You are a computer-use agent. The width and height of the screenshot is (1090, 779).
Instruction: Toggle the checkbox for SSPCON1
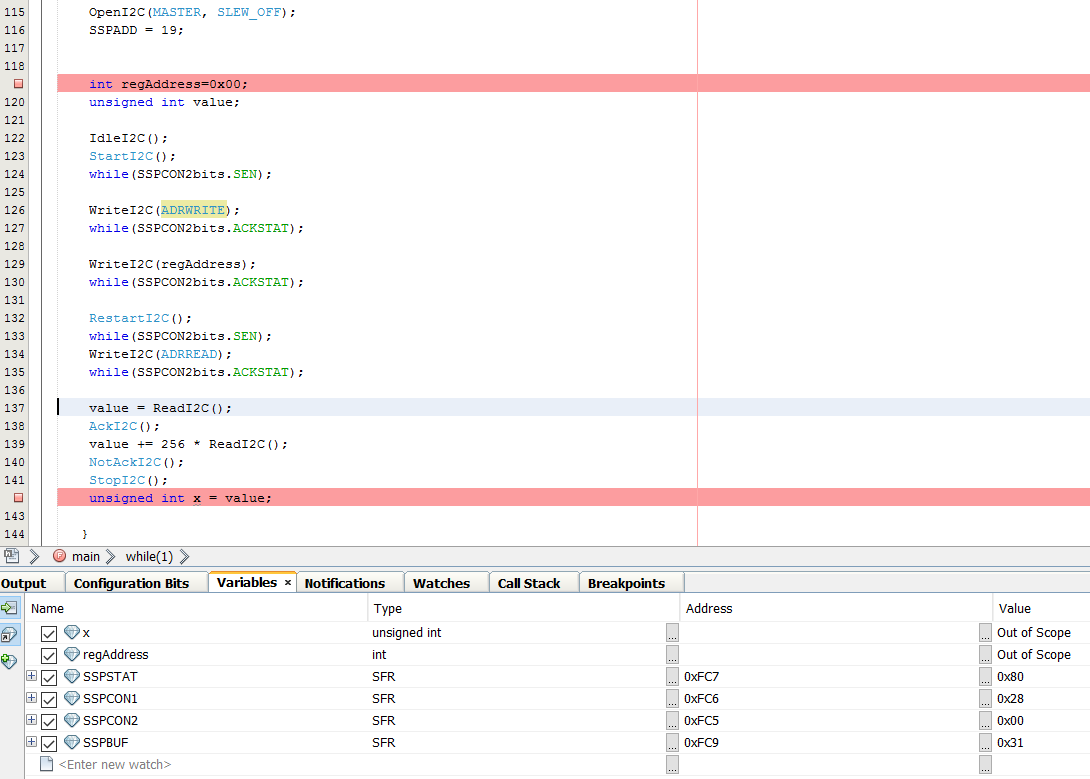[x=49, y=699]
